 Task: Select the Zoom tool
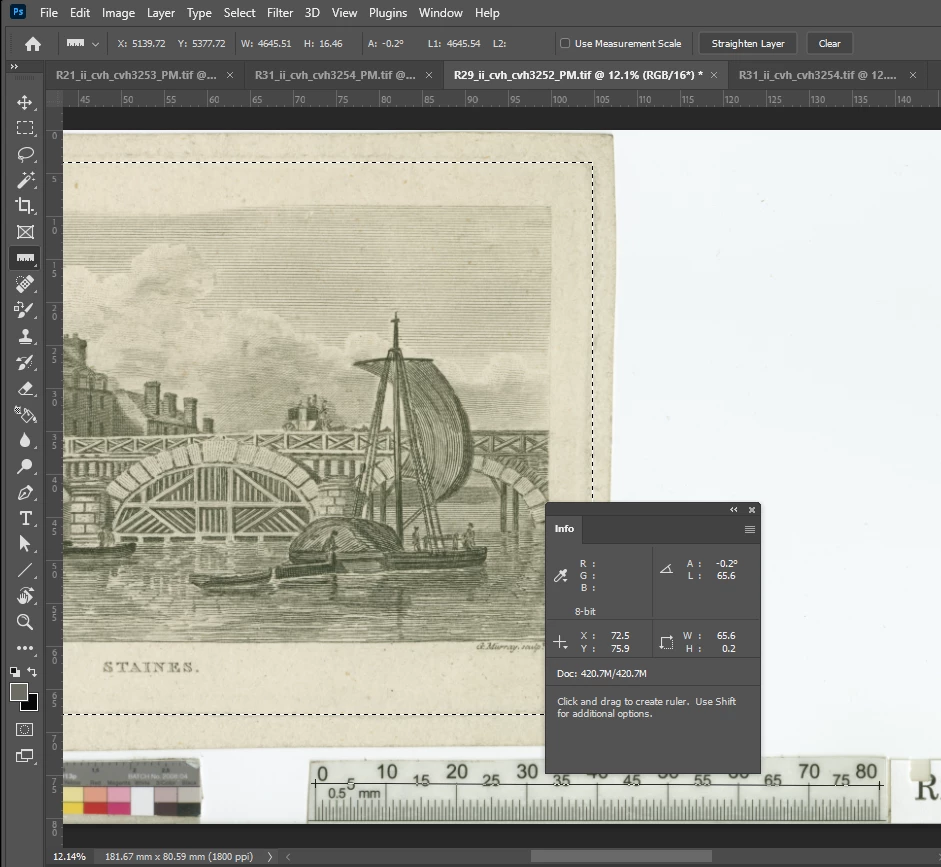click(x=25, y=622)
